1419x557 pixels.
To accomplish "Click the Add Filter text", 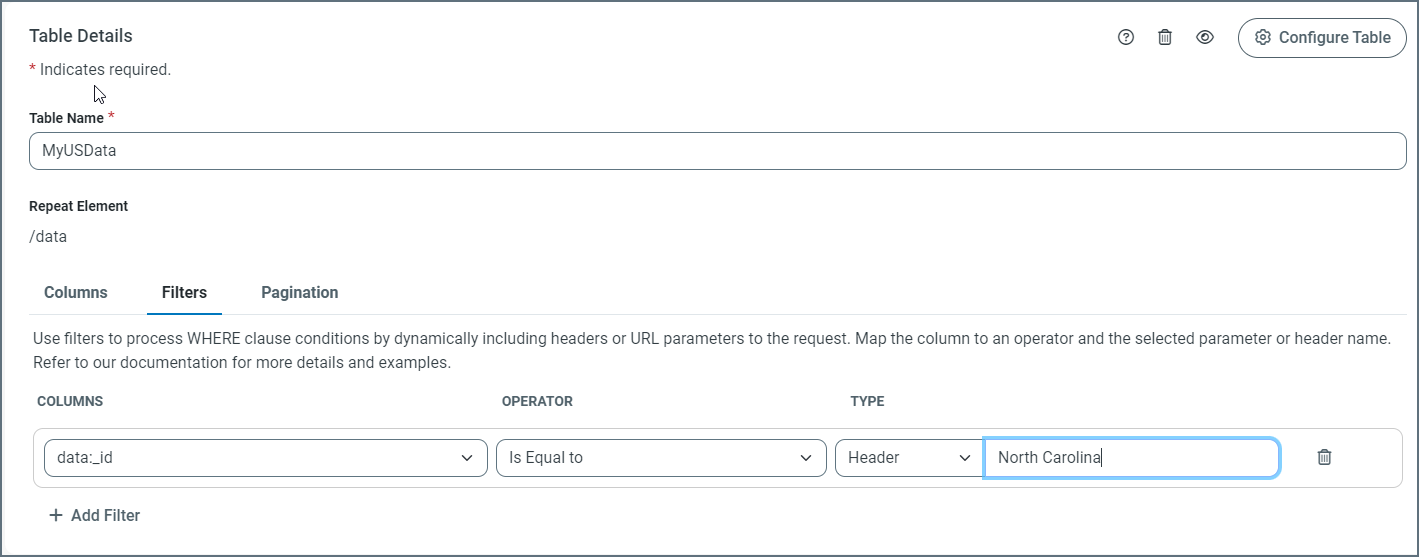I will [105, 516].
